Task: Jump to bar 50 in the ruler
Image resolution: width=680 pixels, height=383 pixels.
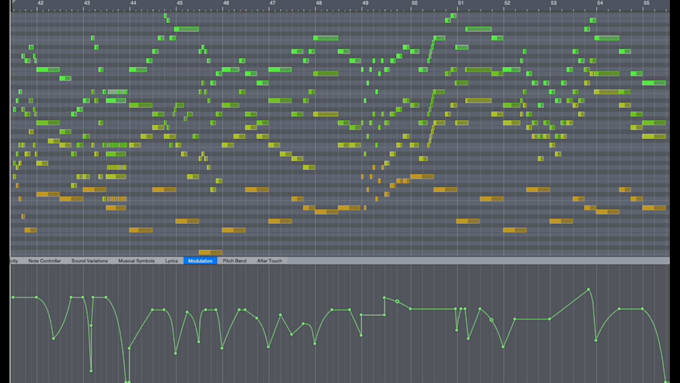Action: click(x=415, y=3)
